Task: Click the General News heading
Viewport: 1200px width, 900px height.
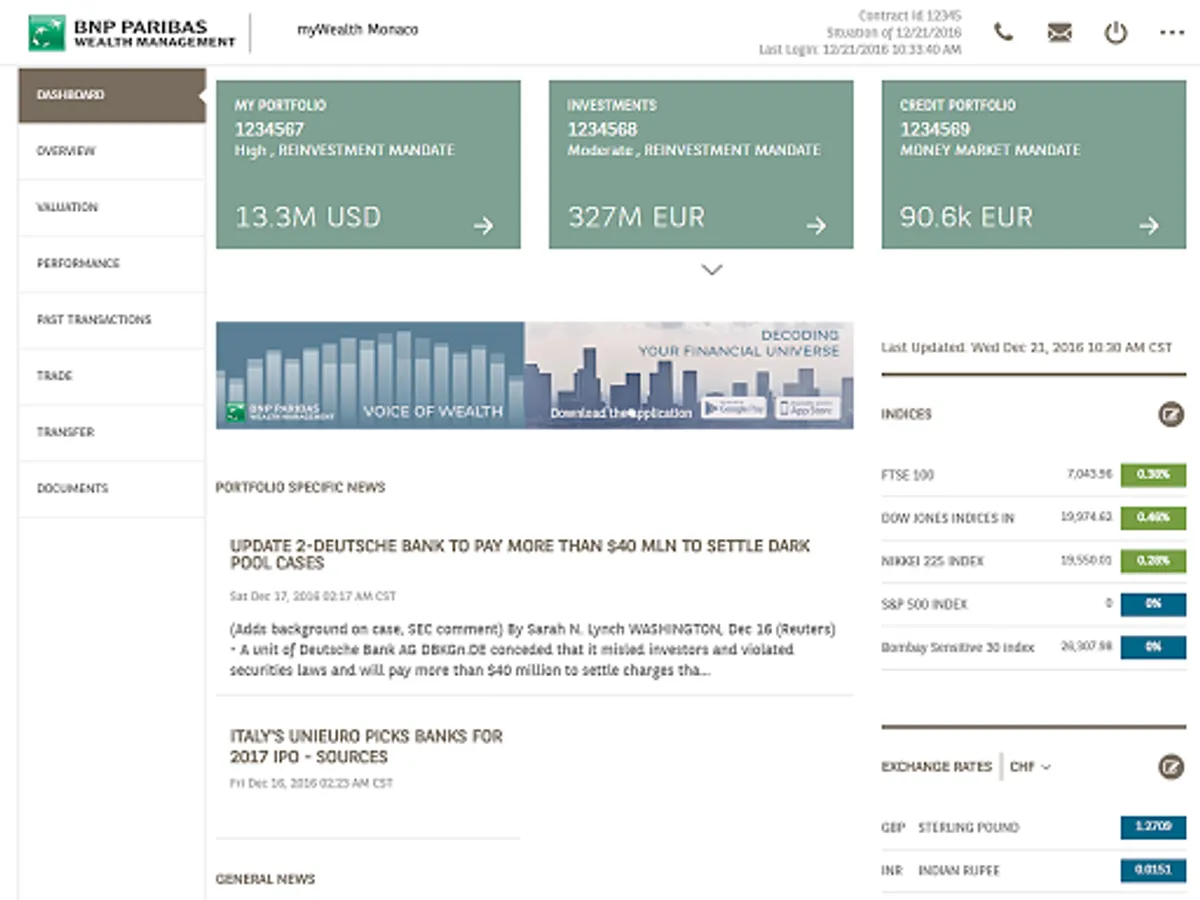Action: pyautogui.click(x=265, y=879)
